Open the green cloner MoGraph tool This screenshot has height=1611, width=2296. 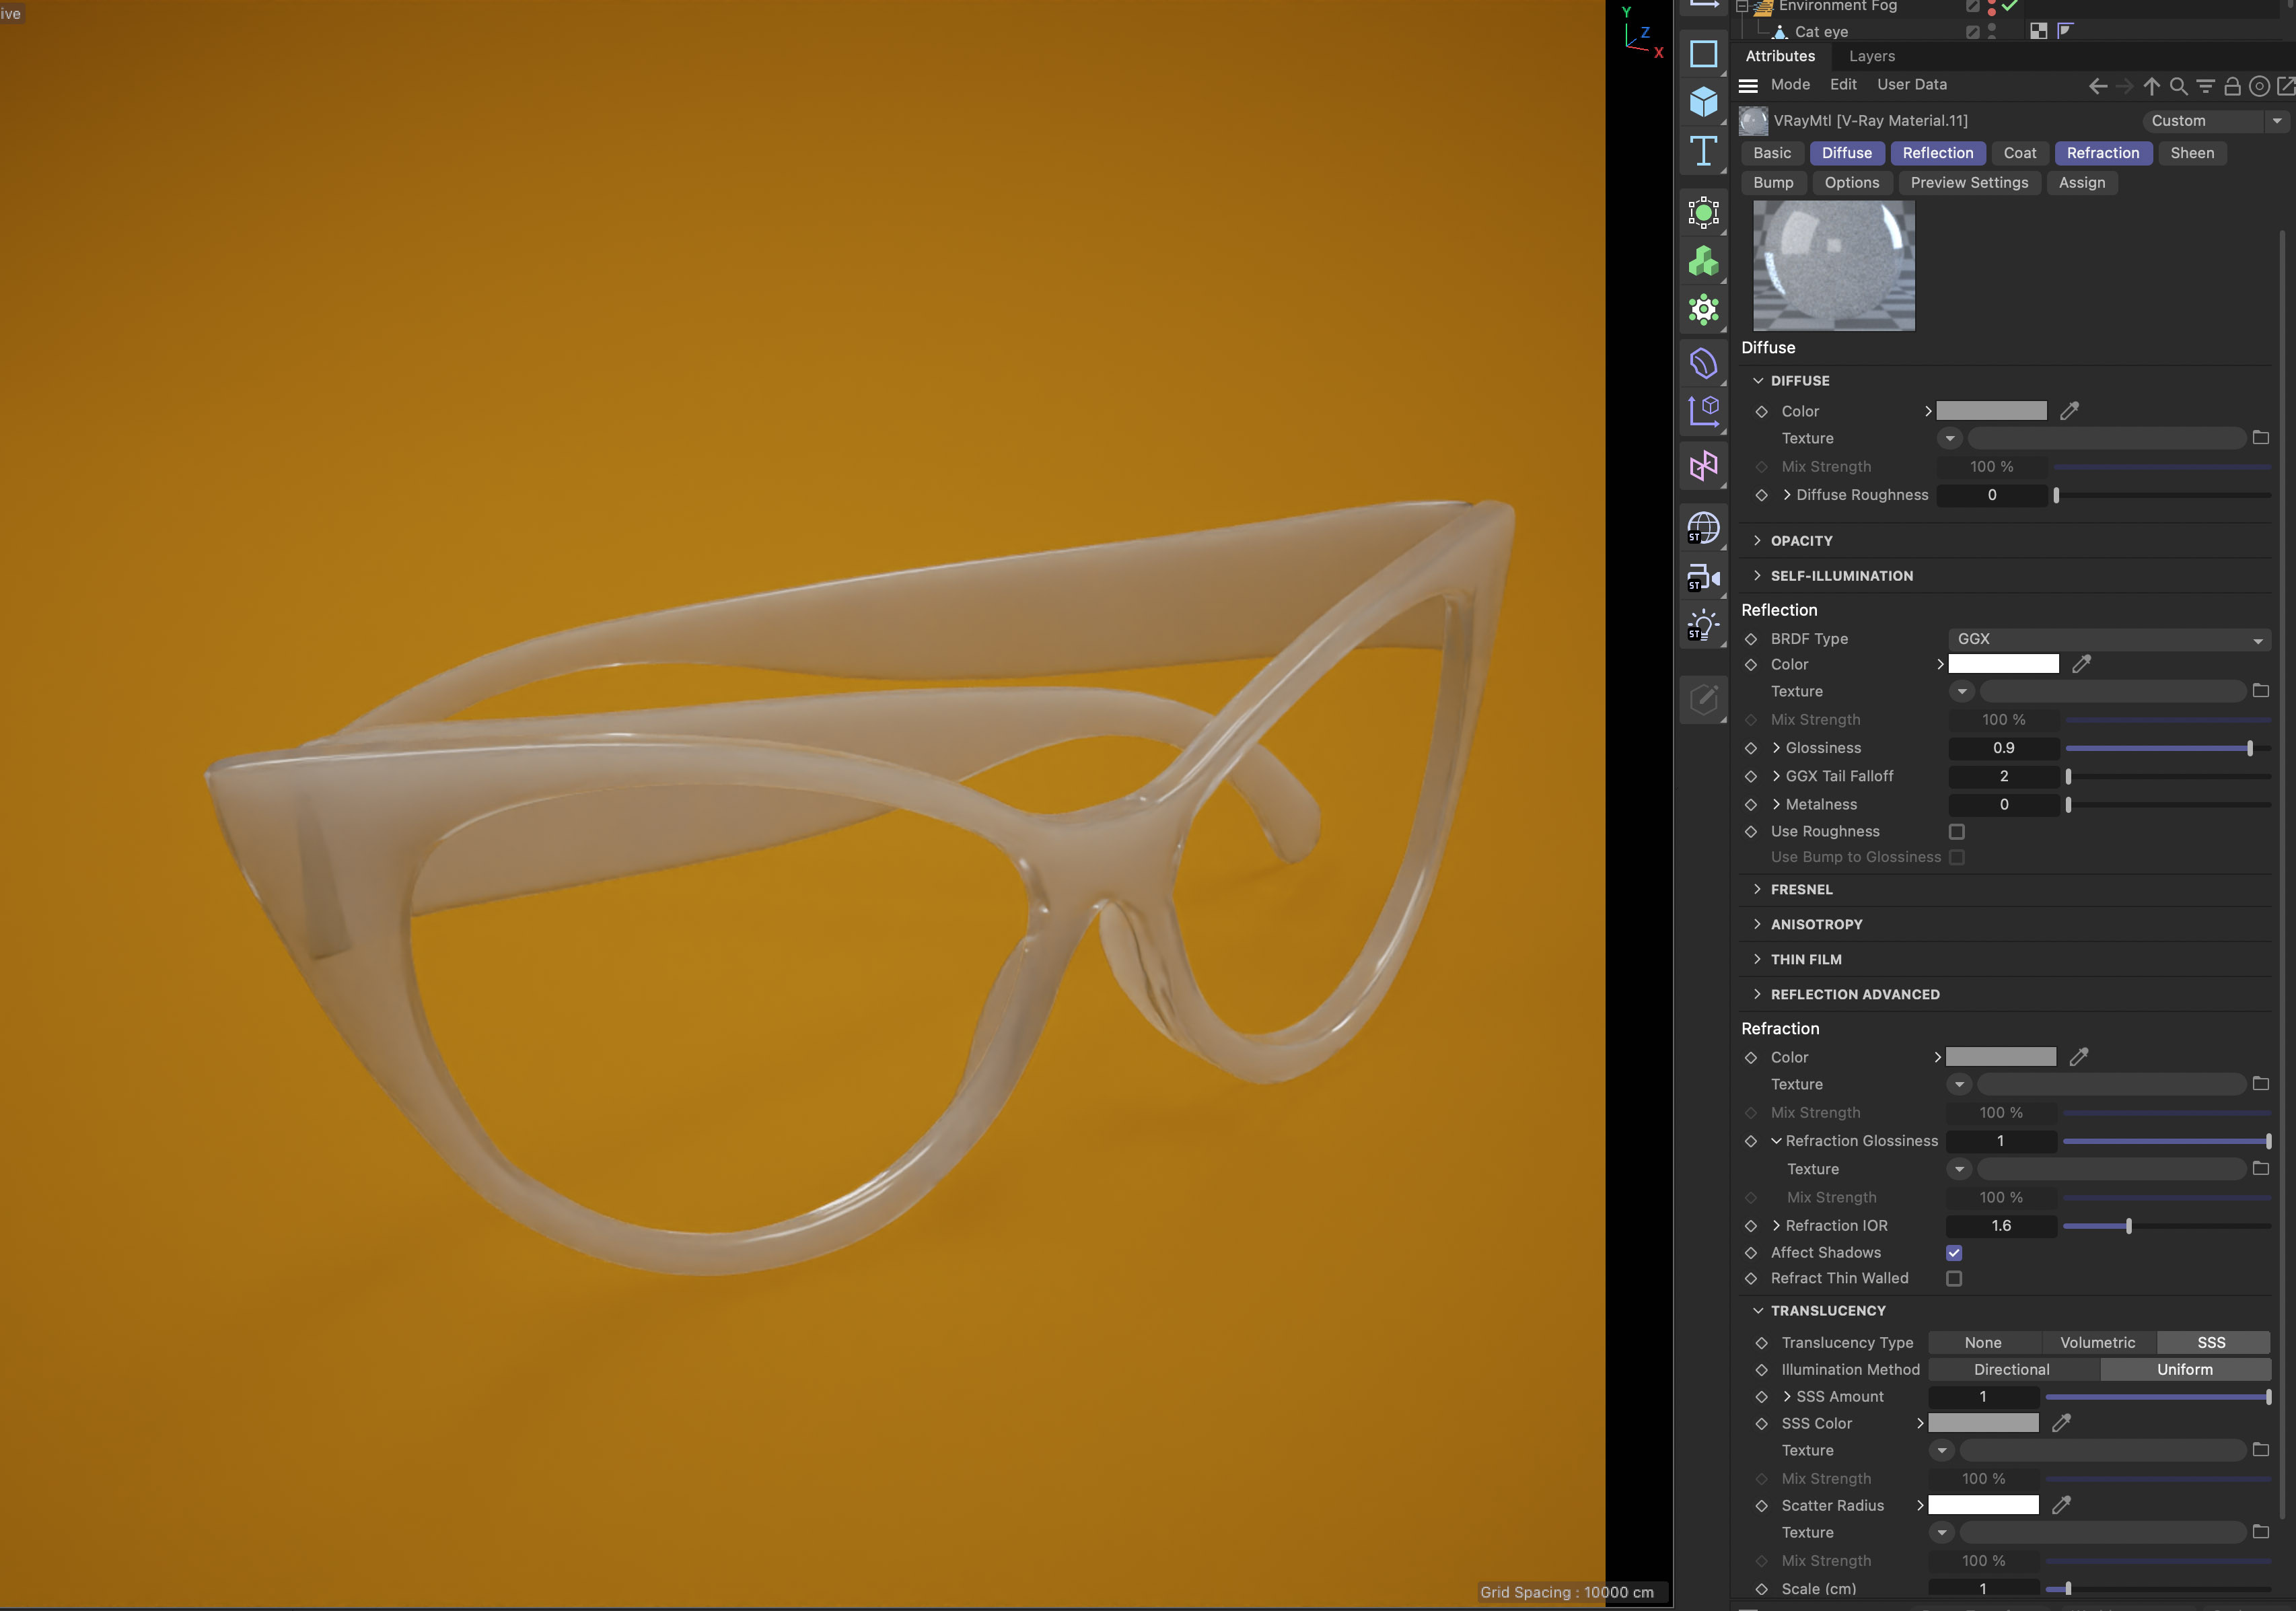[x=1703, y=262]
